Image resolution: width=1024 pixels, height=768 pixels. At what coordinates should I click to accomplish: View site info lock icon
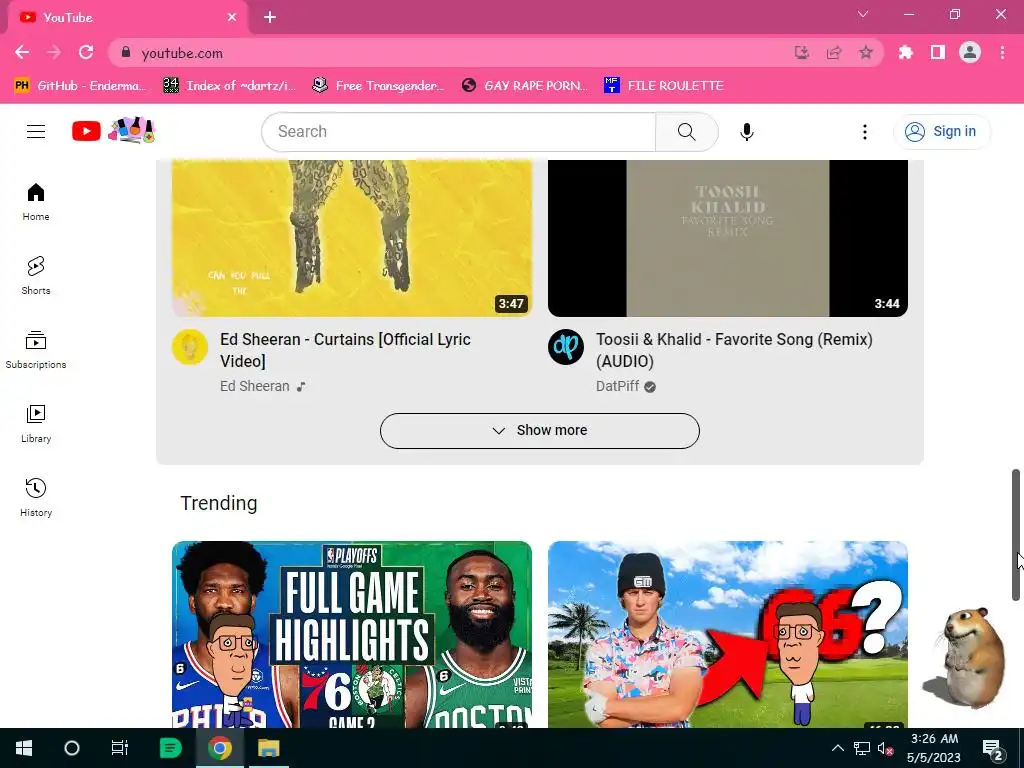[x=126, y=52]
